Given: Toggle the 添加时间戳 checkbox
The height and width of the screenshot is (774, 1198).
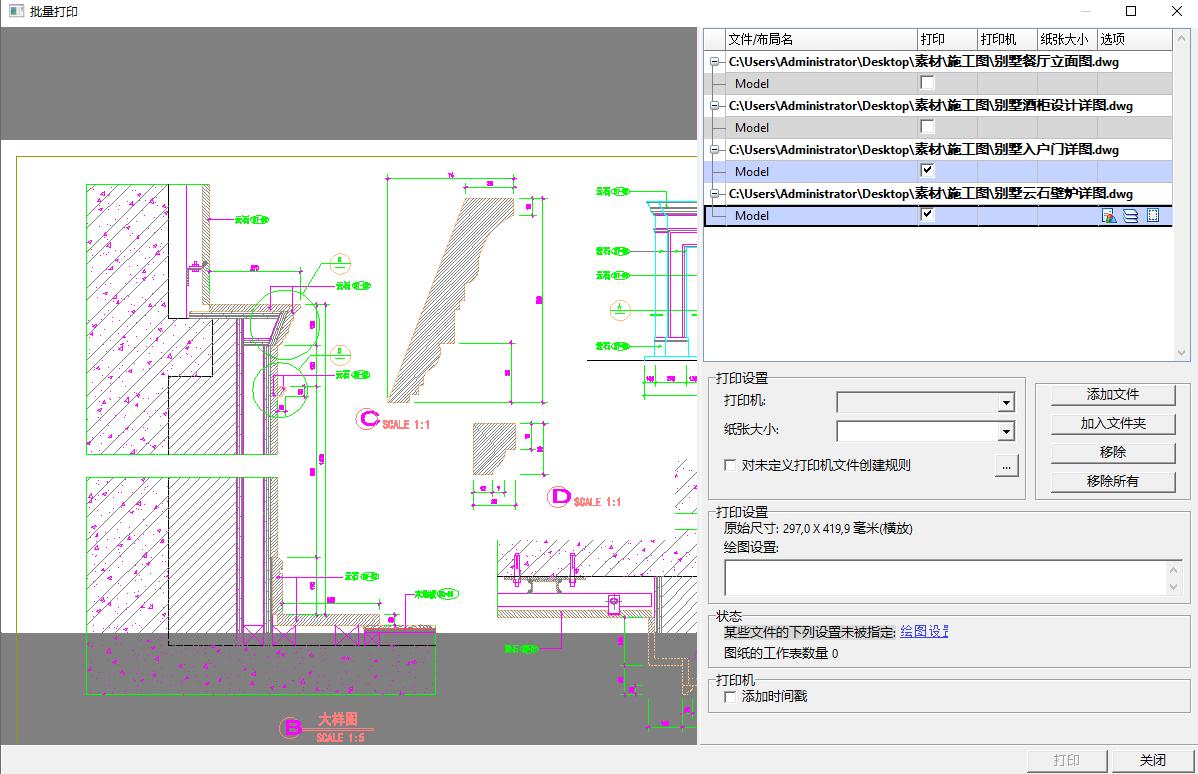Looking at the screenshot, I should tap(730, 696).
